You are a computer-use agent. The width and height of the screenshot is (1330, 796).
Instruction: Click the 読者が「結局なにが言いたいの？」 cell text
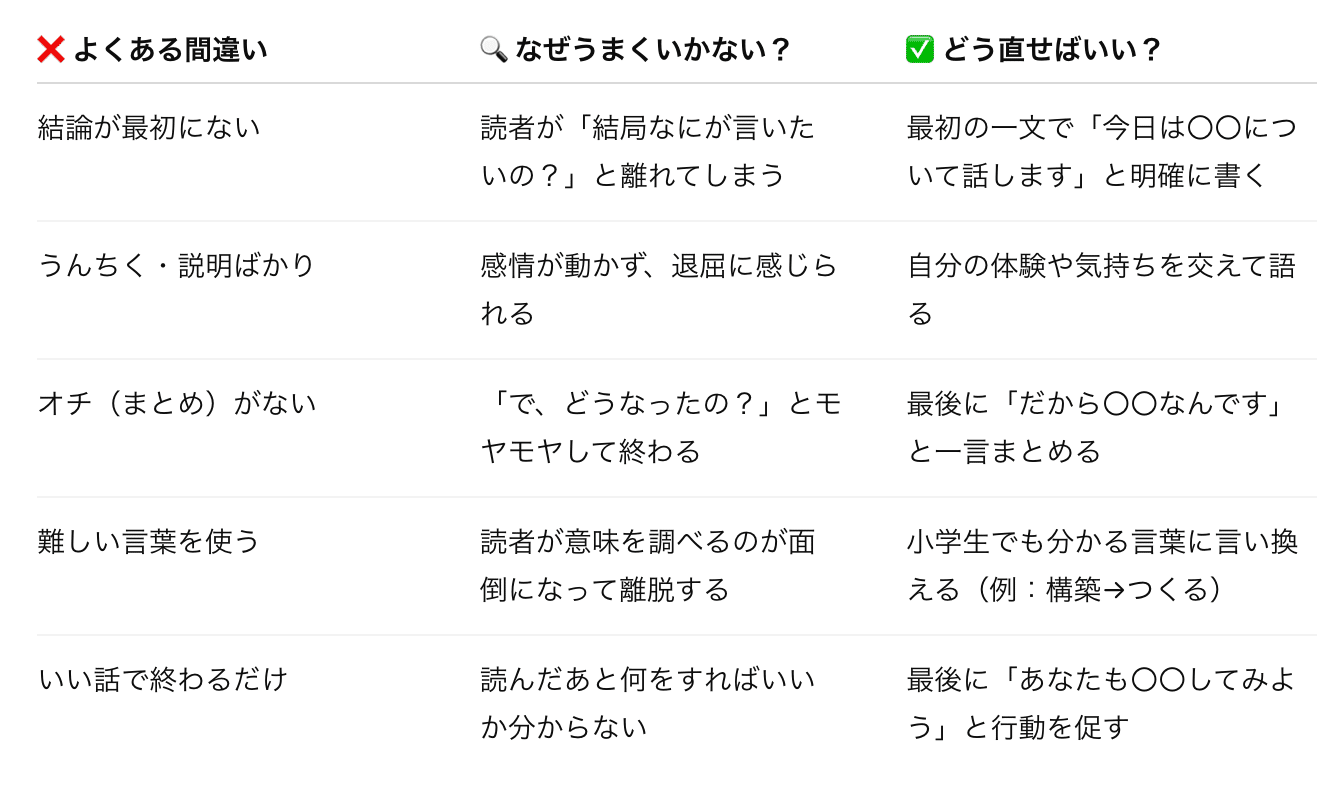[x=647, y=152]
